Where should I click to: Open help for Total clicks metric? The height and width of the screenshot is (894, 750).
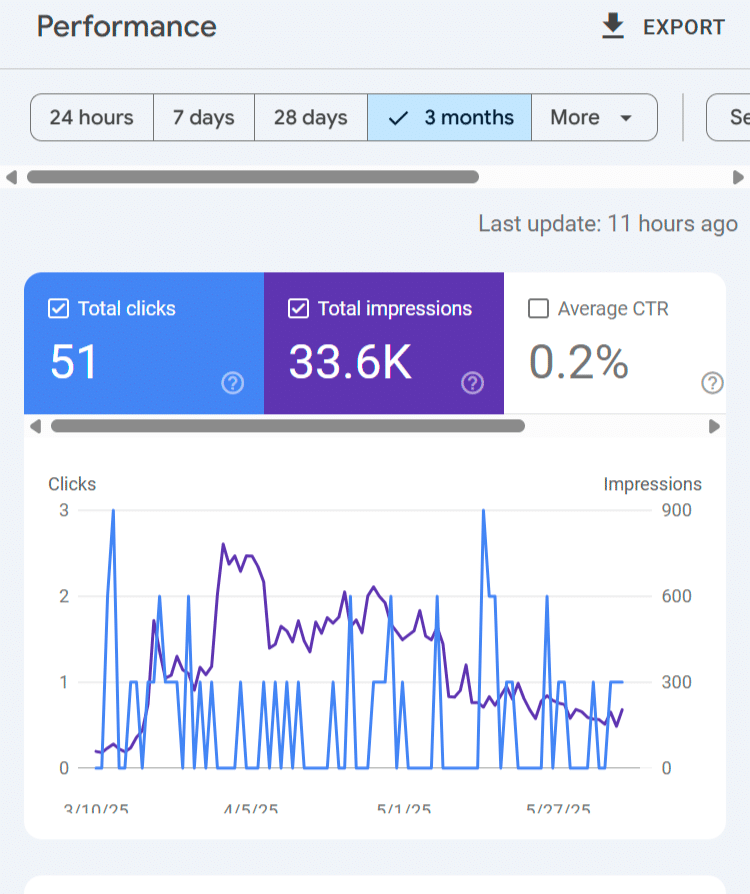pyautogui.click(x=232, y=383)
